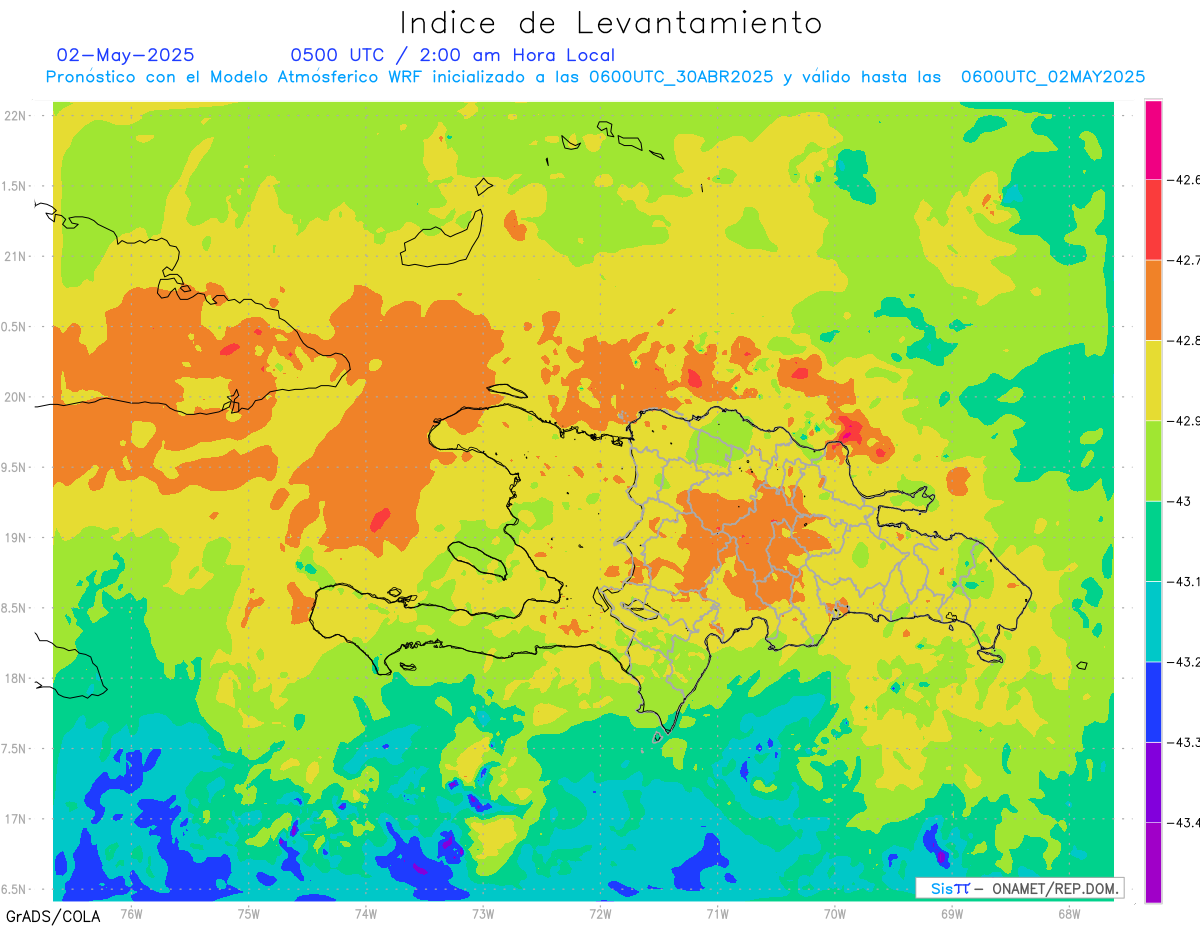Image resolution: width=1200 pixels, height=927 pixels.
Task: Click the '6.5N' latitude label
Action: coord(13,890)
